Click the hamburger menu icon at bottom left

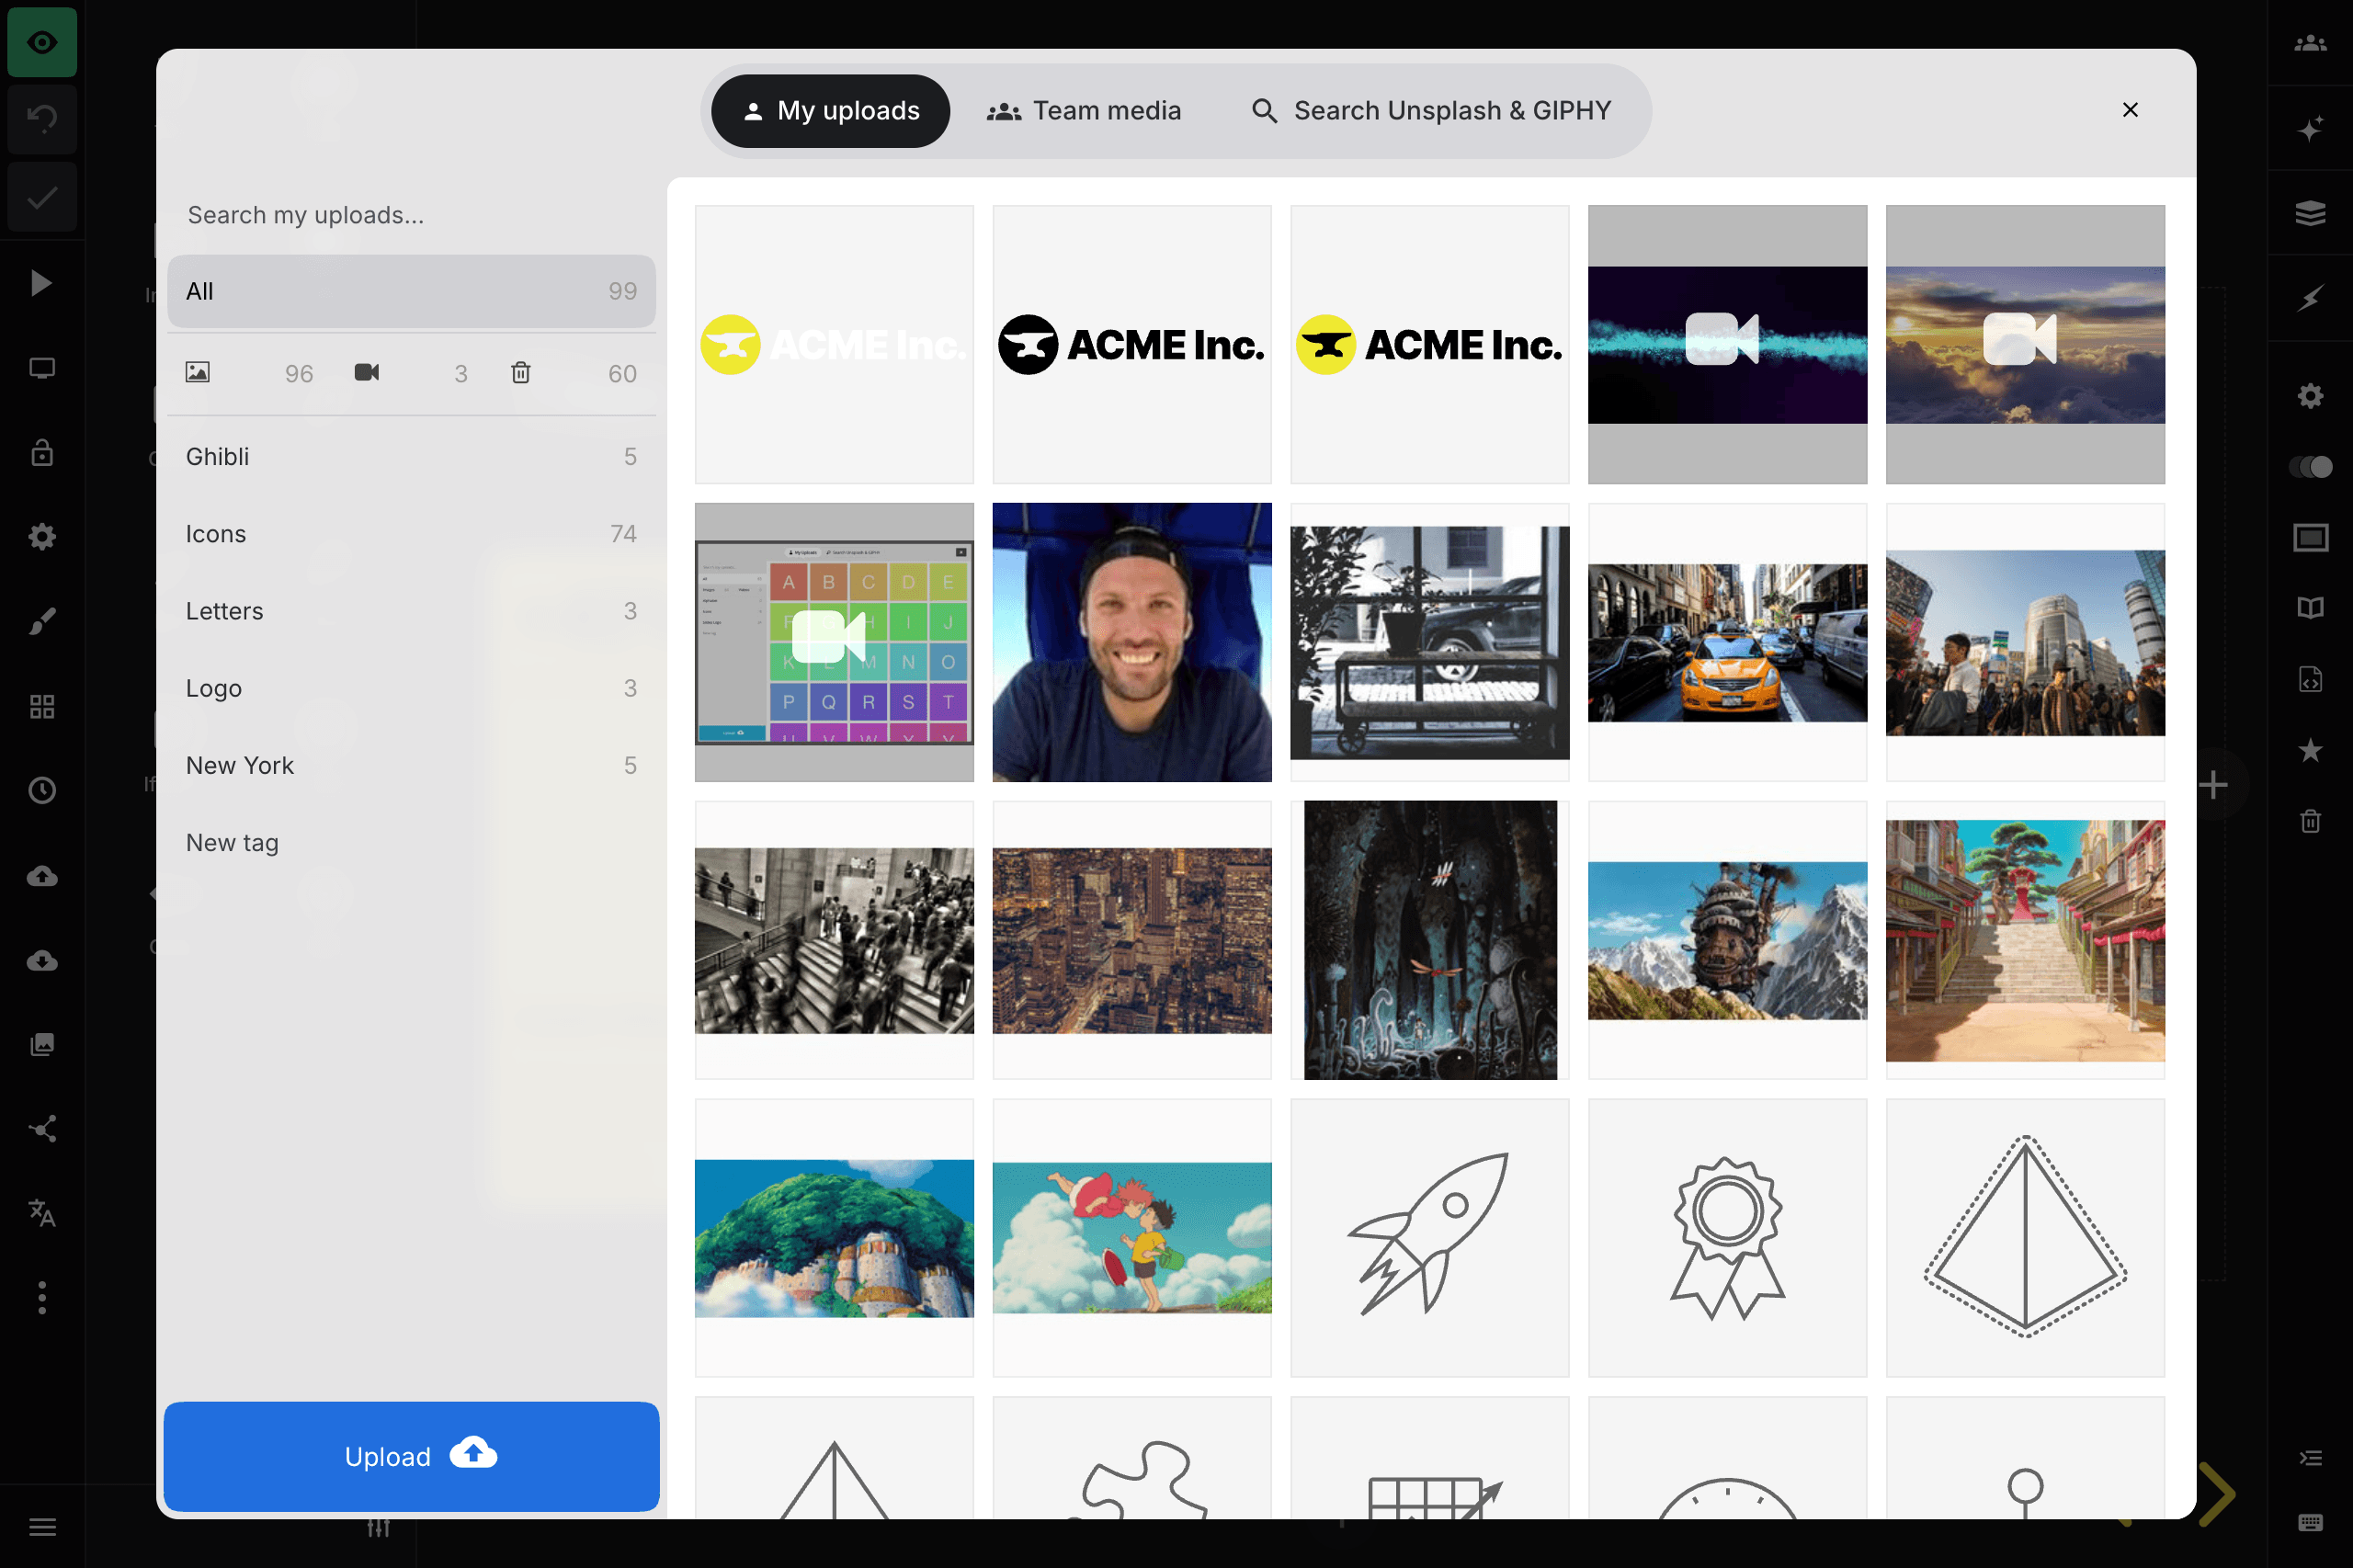click(x=42, y=1527)
